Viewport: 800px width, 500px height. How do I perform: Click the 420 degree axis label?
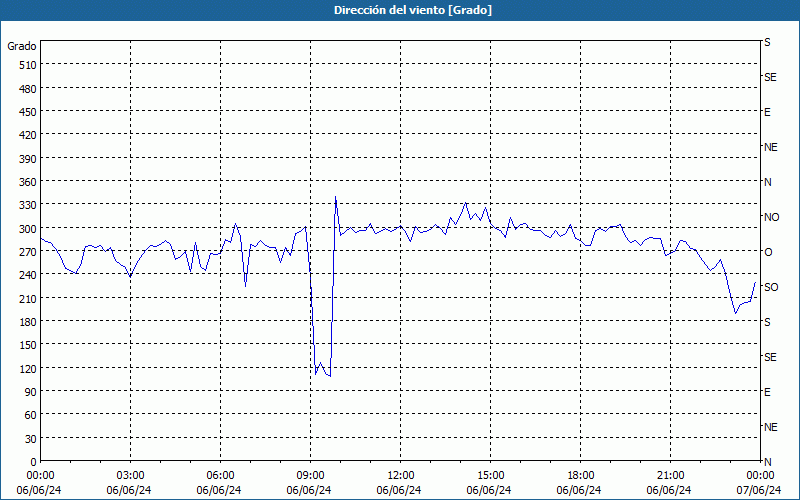(x=28, y=135)
